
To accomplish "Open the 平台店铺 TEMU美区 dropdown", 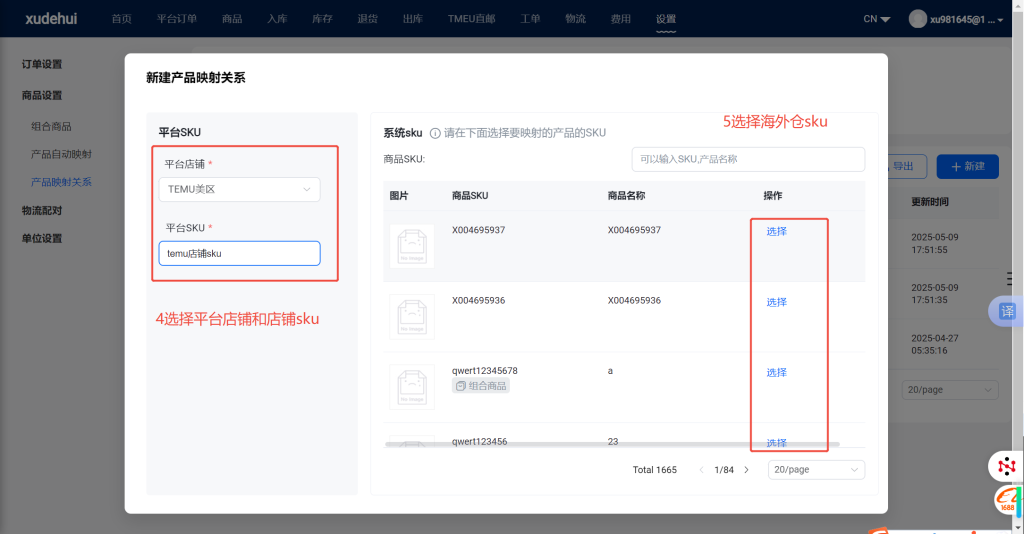I will 239,189.
